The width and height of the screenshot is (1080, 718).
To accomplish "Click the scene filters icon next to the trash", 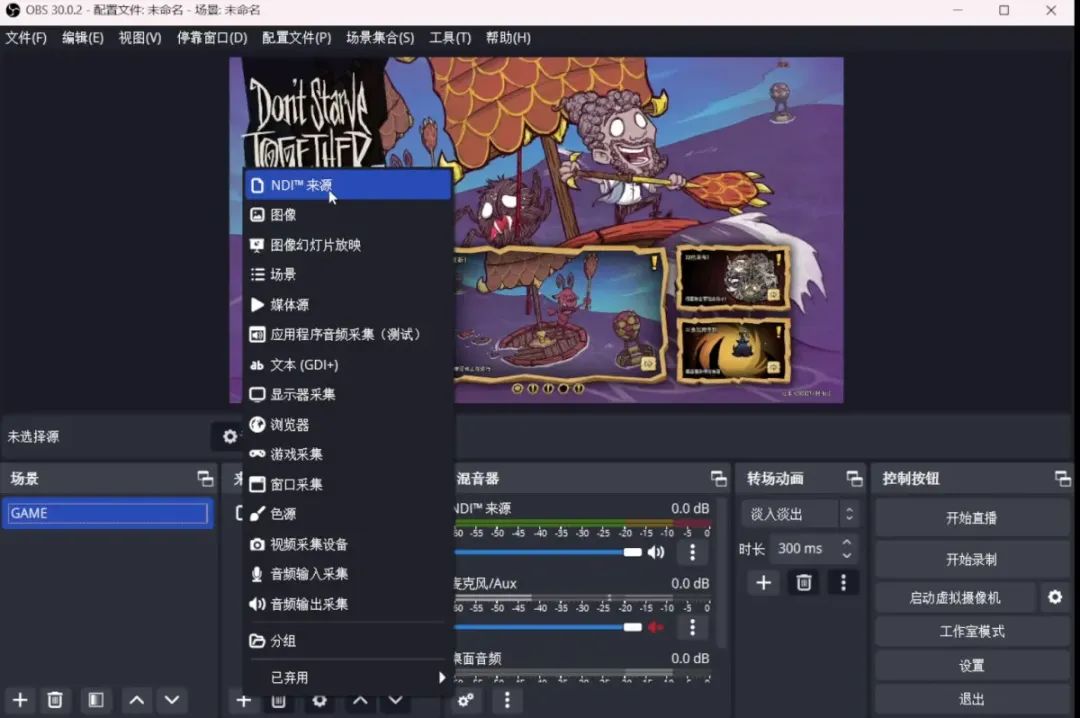I will point(96,701).
